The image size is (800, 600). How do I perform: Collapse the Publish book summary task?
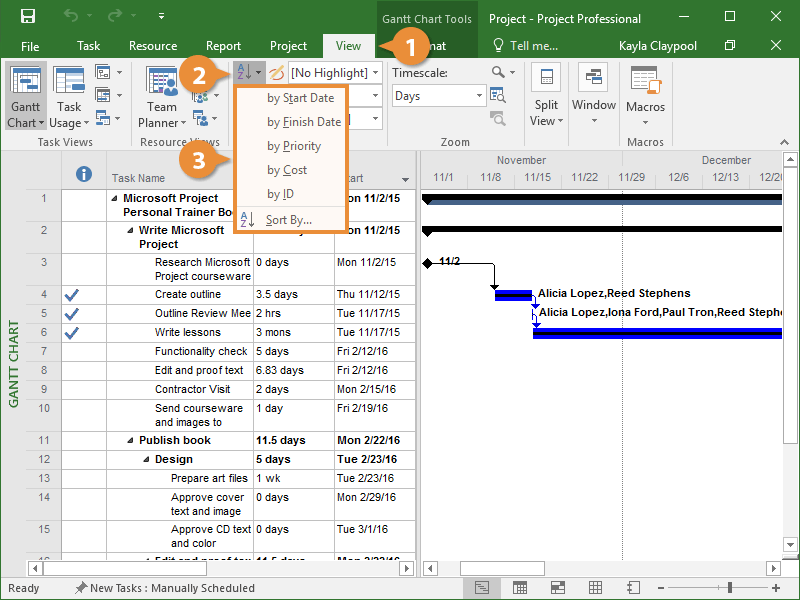click(x=130, y=441)
